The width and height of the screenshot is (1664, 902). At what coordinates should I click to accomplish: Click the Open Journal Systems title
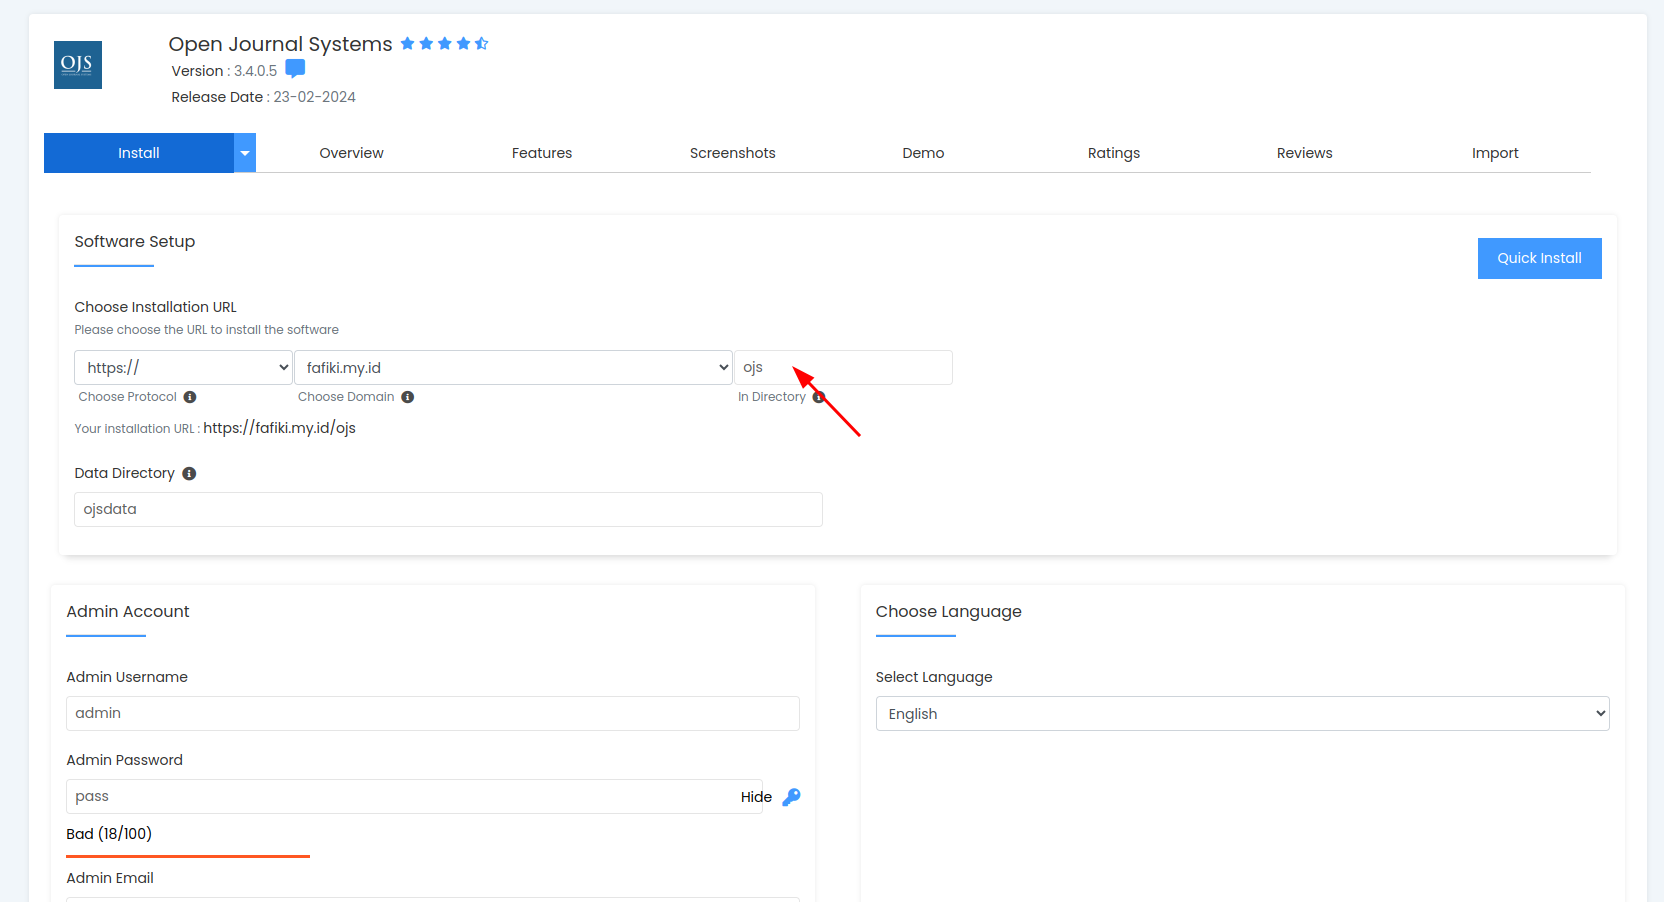[280, 44]
